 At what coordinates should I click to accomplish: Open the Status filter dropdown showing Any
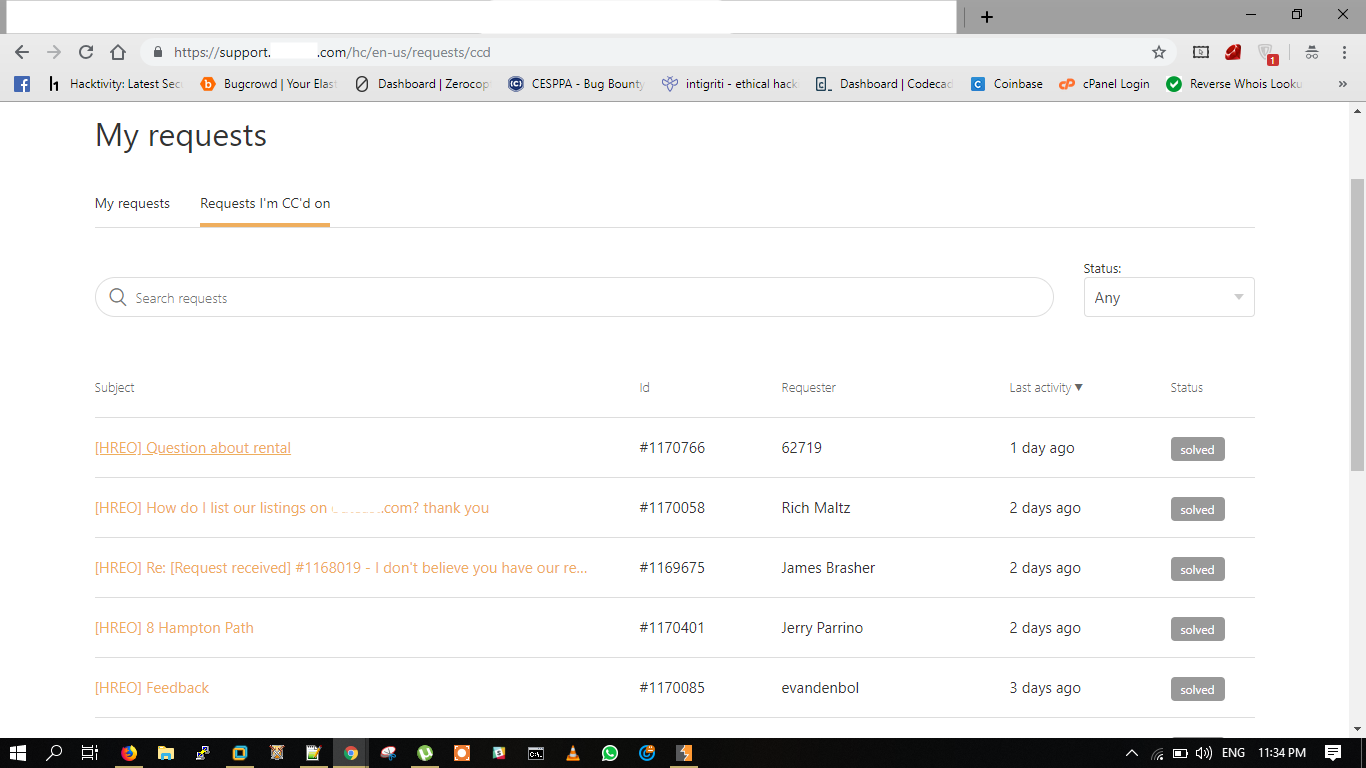pyautogui.click(x=1169, y=297)
